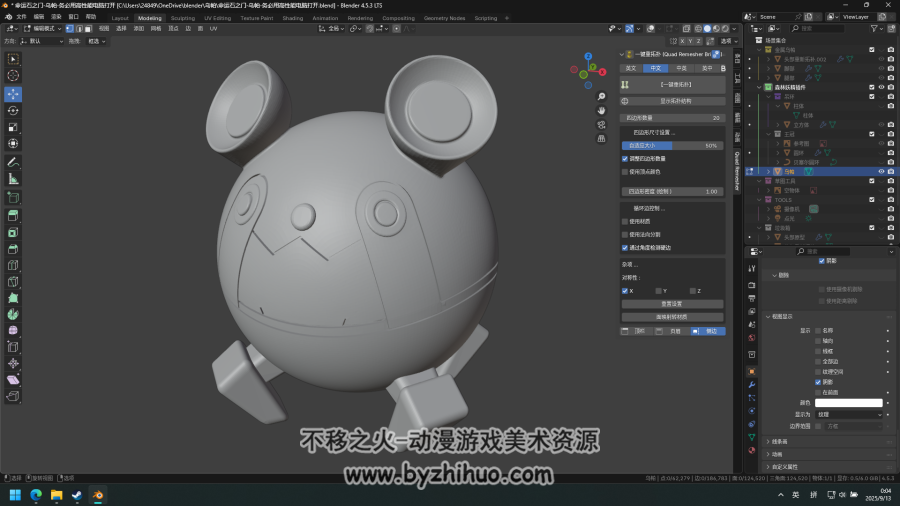Select the Shear tool
900x506 pixels.
point(13,380)
